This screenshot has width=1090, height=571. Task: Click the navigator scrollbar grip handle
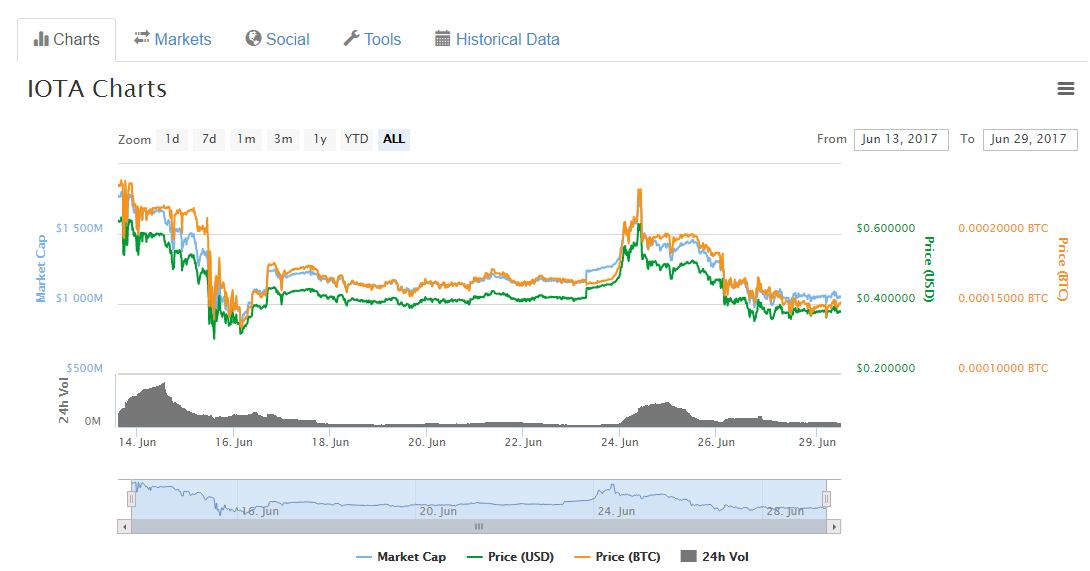click(479, 526)
